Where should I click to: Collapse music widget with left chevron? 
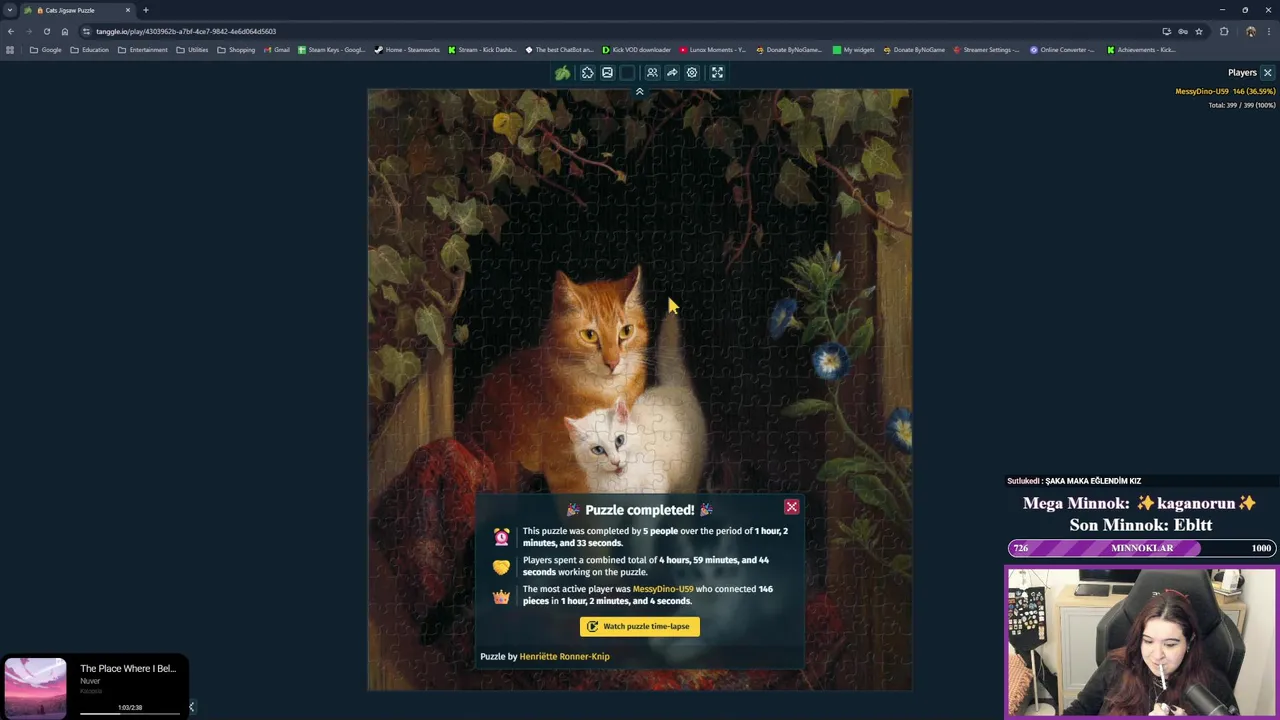(191, 707)
